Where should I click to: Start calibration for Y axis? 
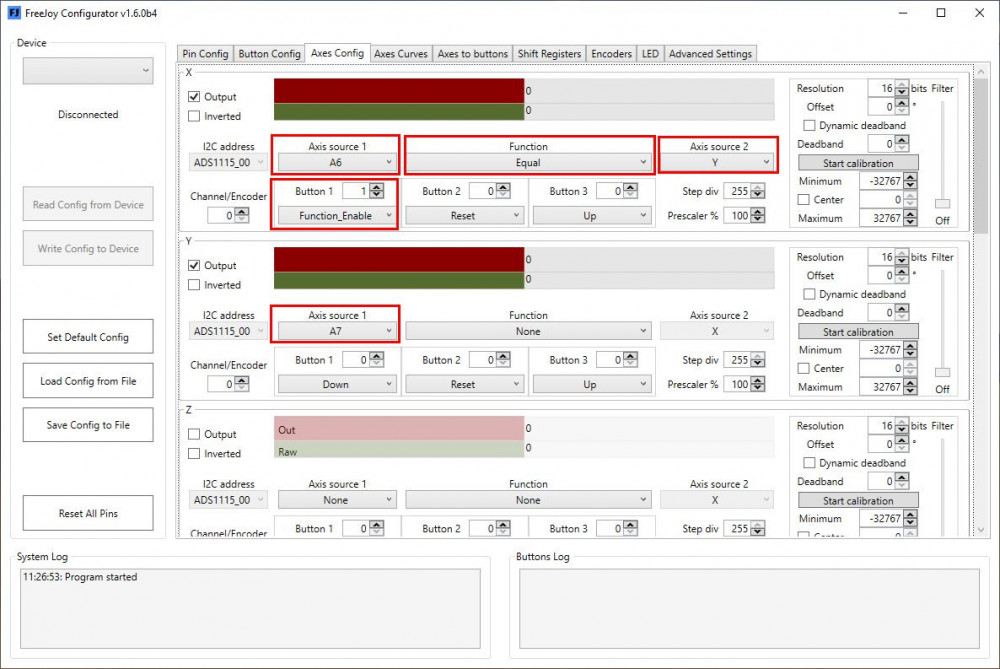tap(858, 332)
